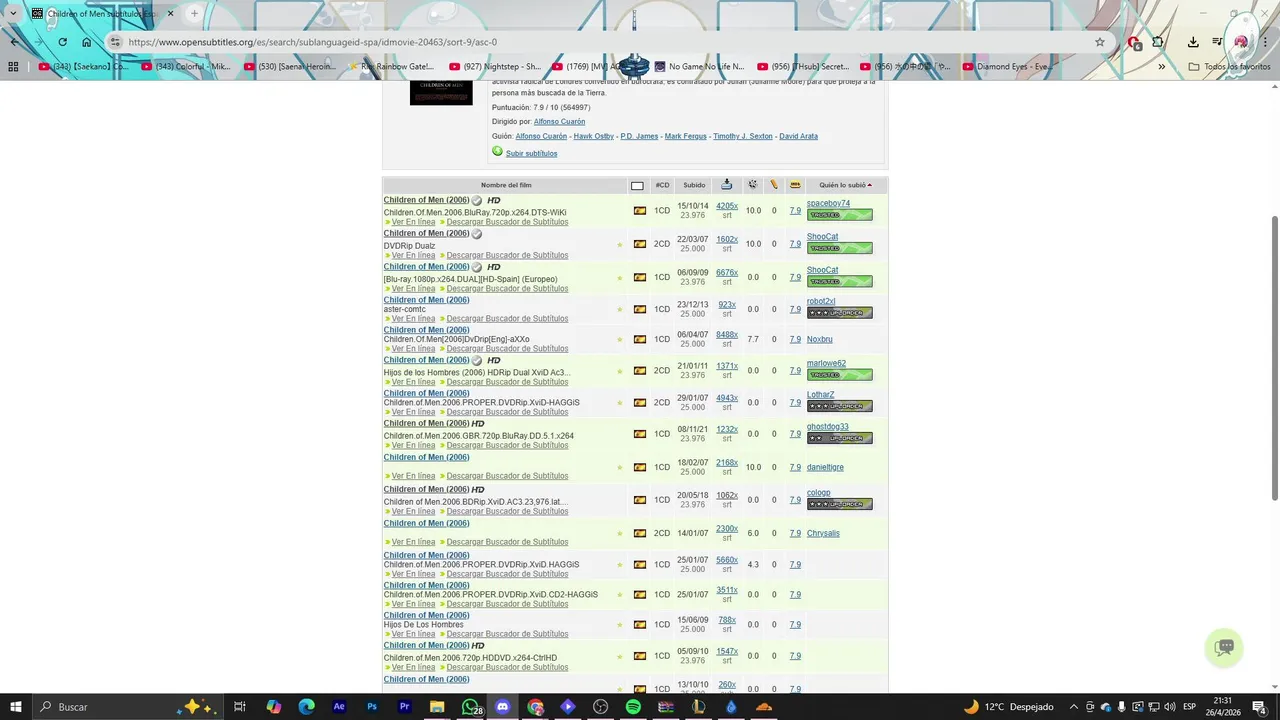Open the Children of Men poster thumbnail
The image size is (1280, 720).
(x=441, y=93)
